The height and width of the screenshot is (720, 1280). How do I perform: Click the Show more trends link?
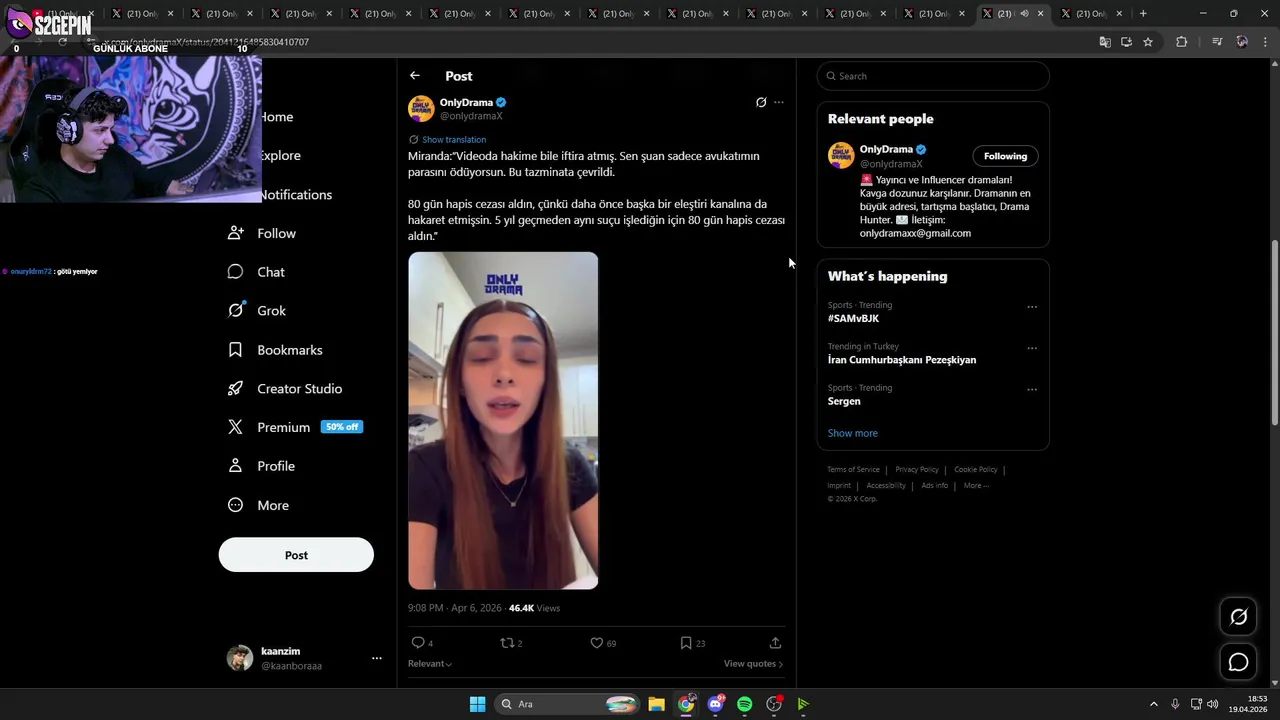point(852,433)
